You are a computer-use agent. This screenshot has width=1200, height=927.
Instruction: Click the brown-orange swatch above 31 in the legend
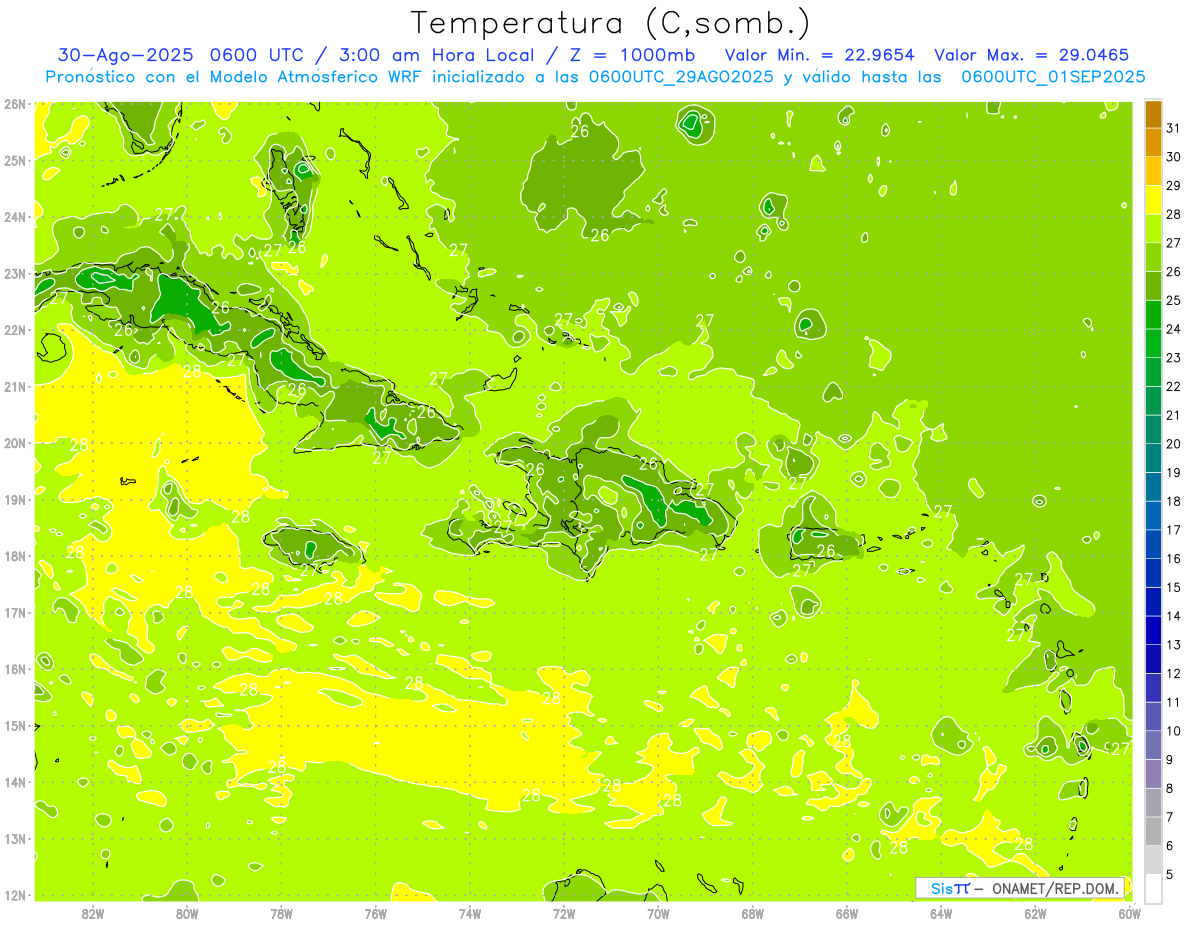click(x=1153, y=114)
